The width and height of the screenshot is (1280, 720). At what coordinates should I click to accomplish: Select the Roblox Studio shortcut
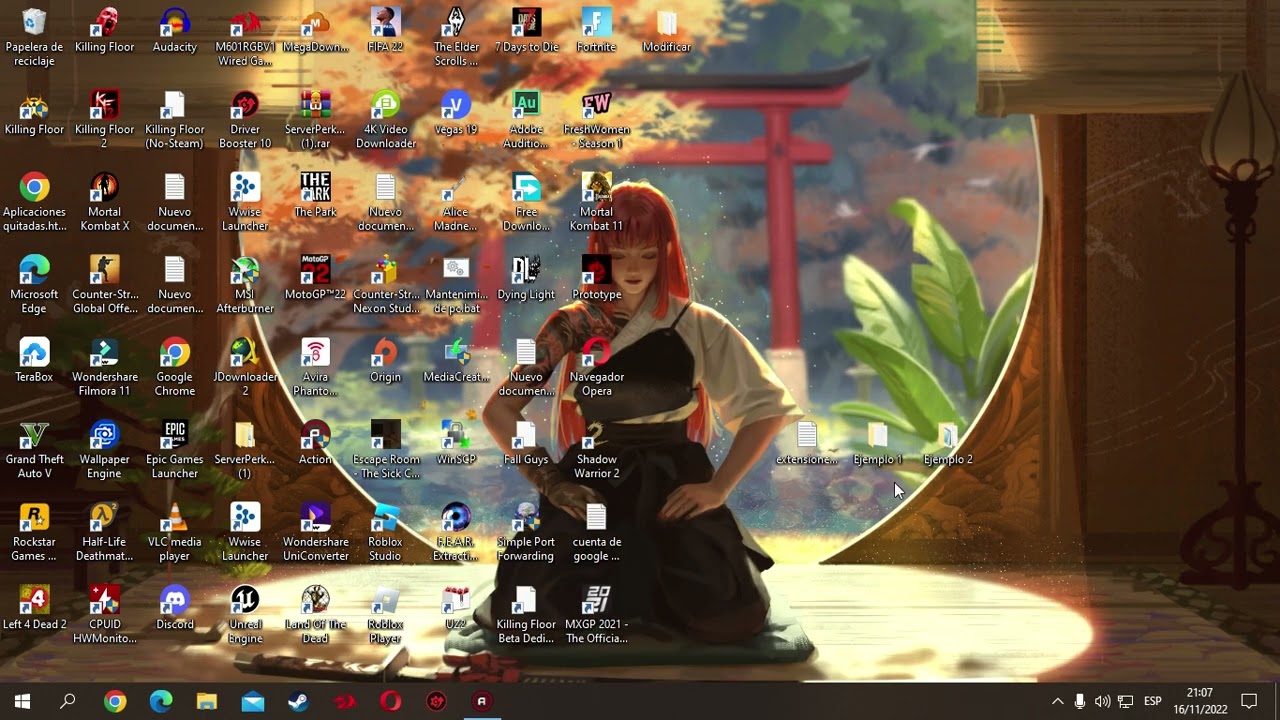tap(385, 533)
